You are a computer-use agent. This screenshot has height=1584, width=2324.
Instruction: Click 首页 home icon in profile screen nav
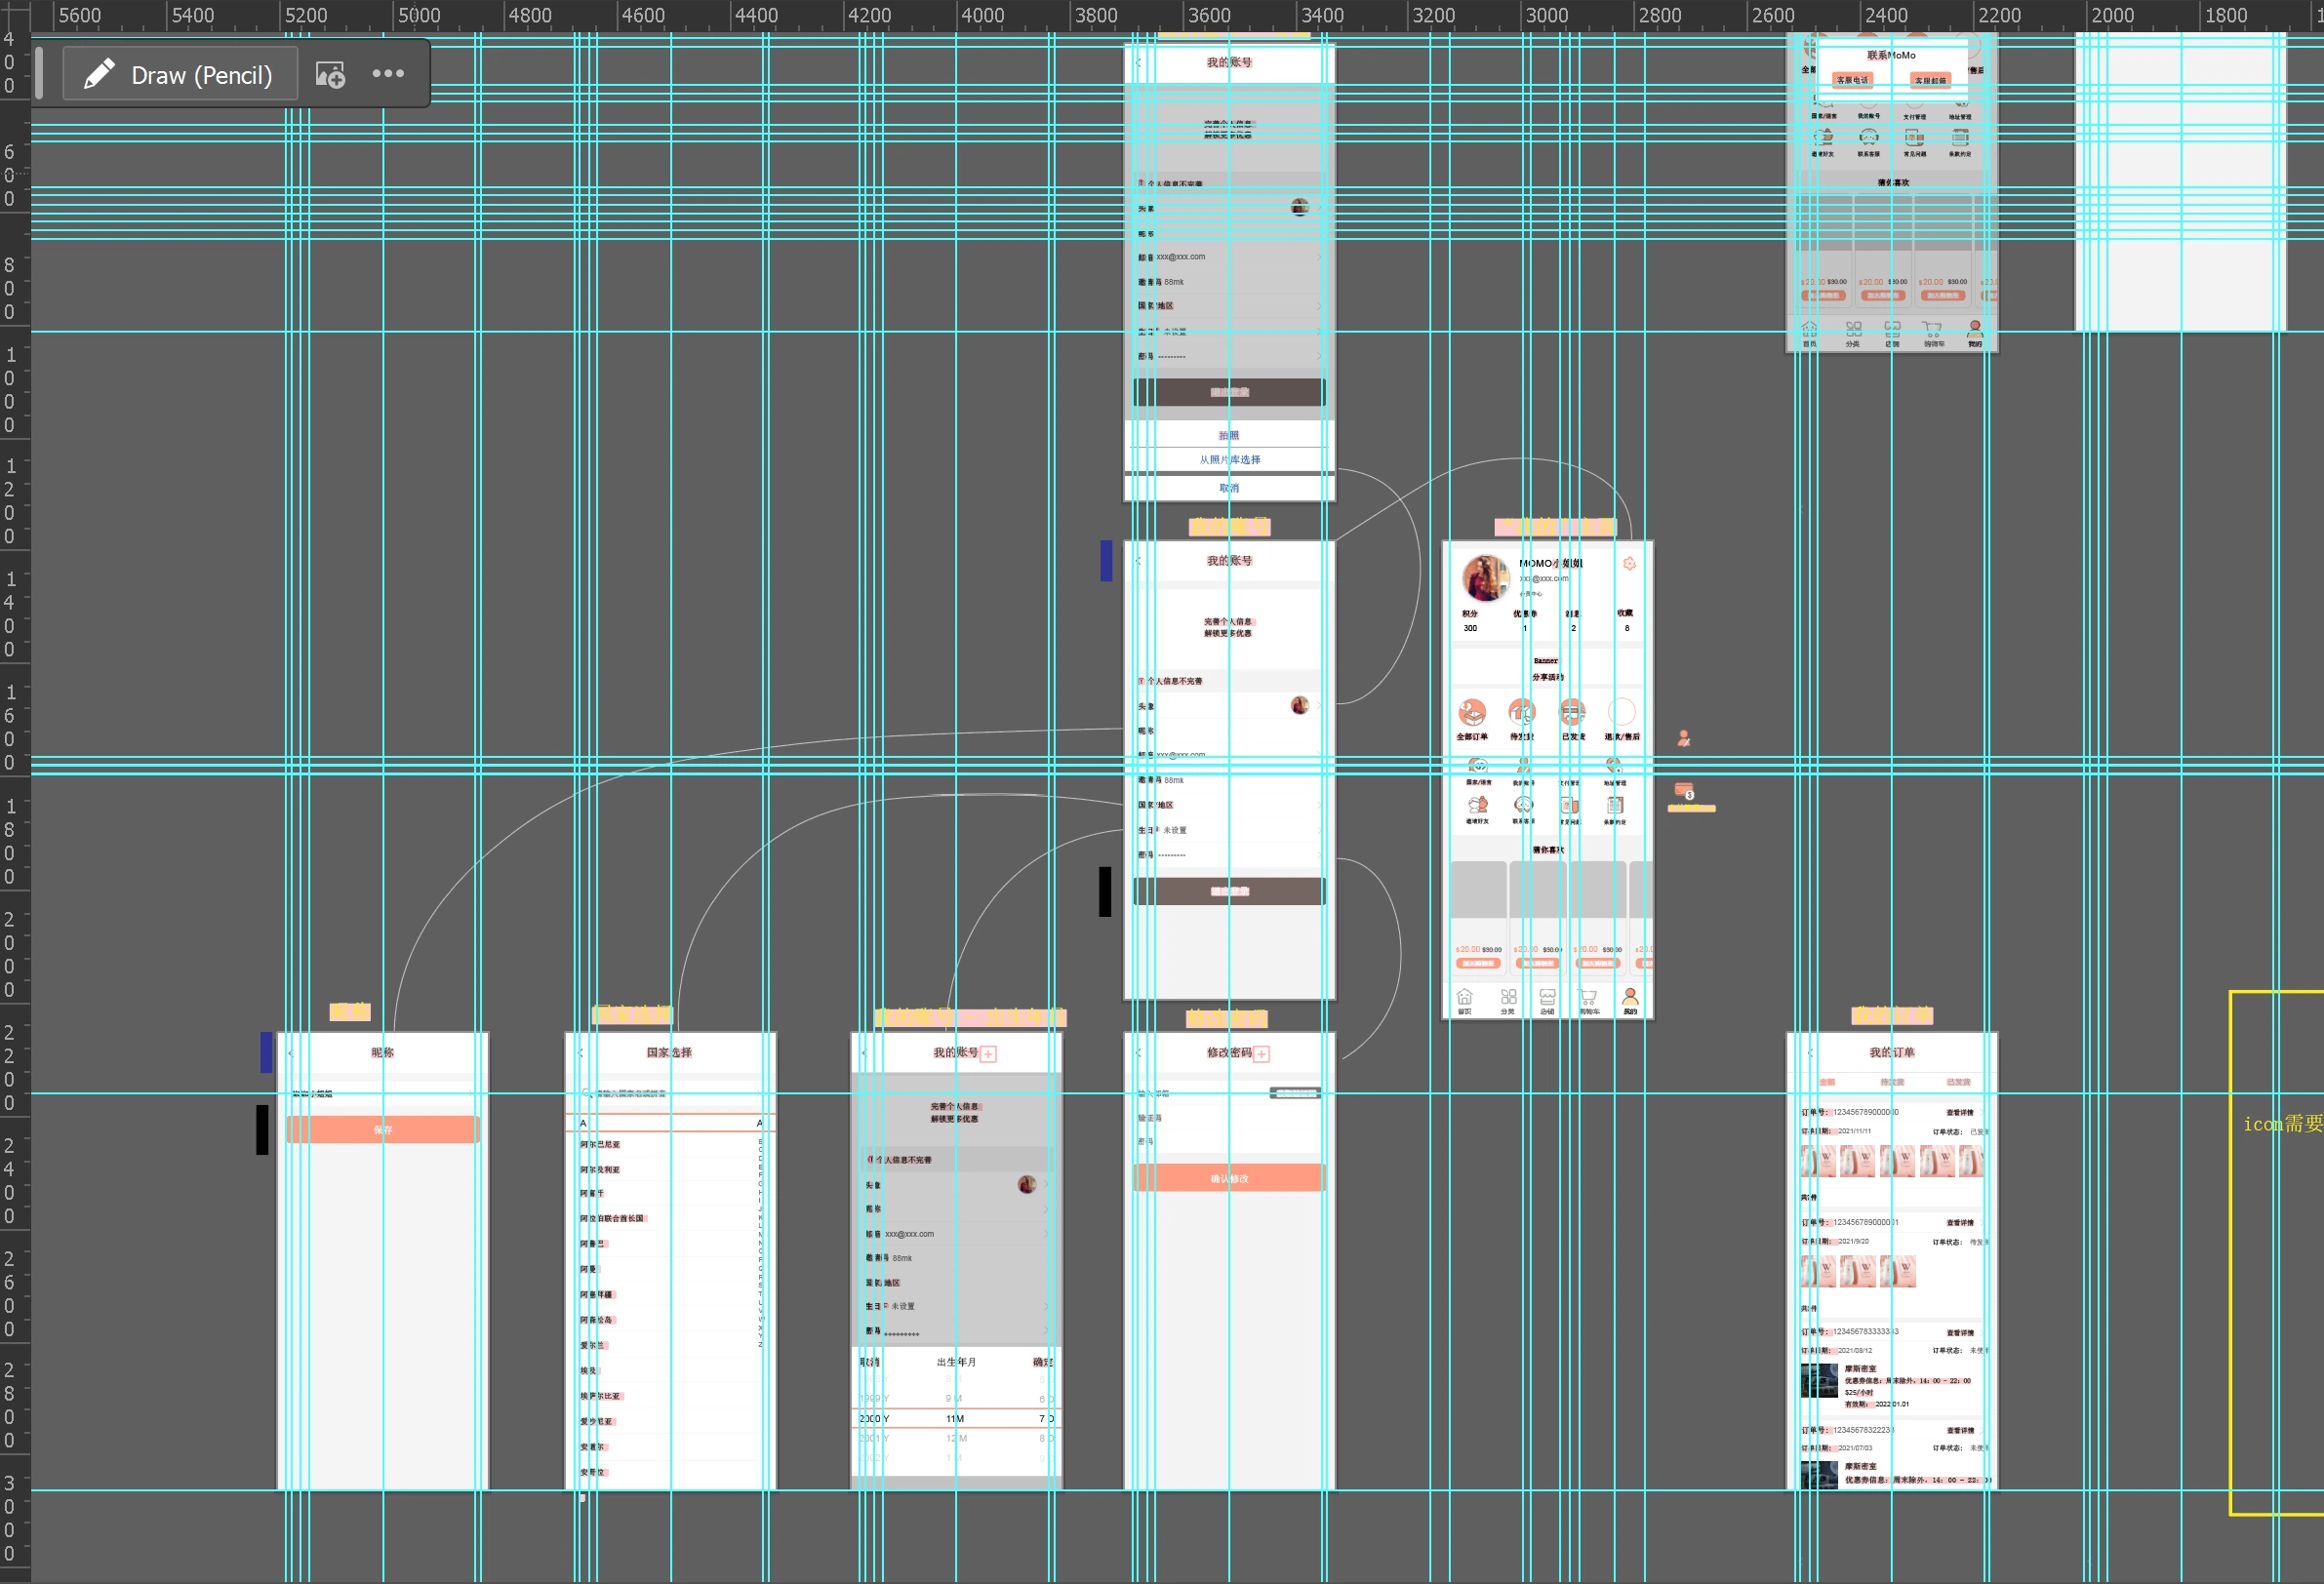tap(1464, 997)
